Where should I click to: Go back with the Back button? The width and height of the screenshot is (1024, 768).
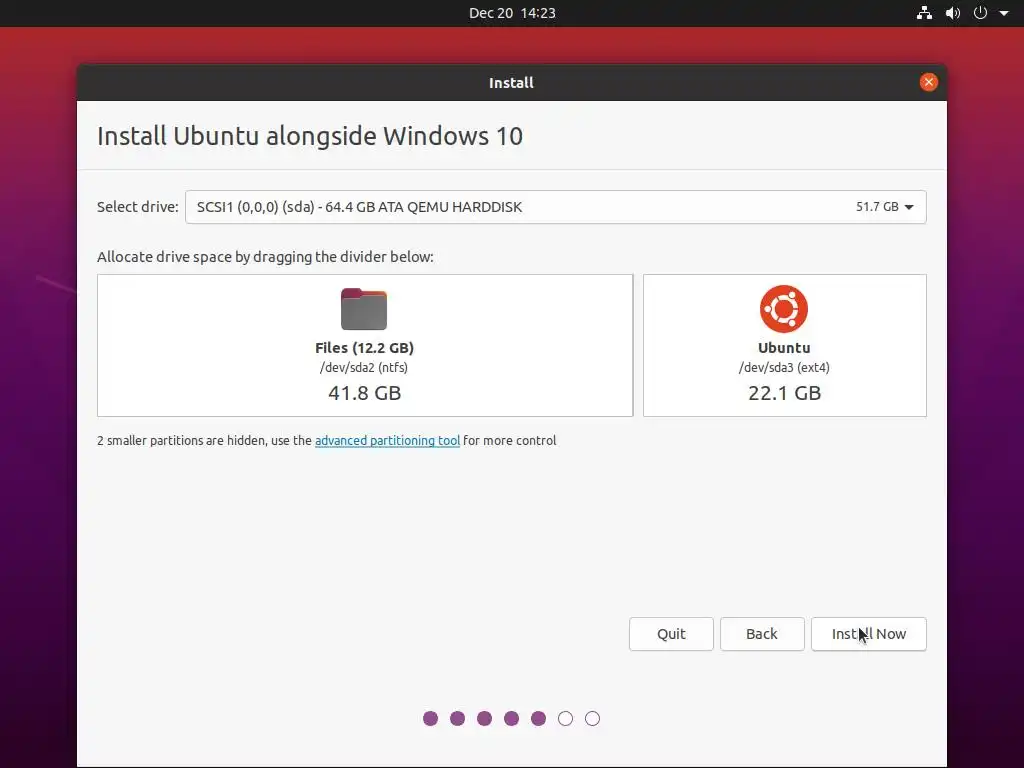[x=762, y=634]
